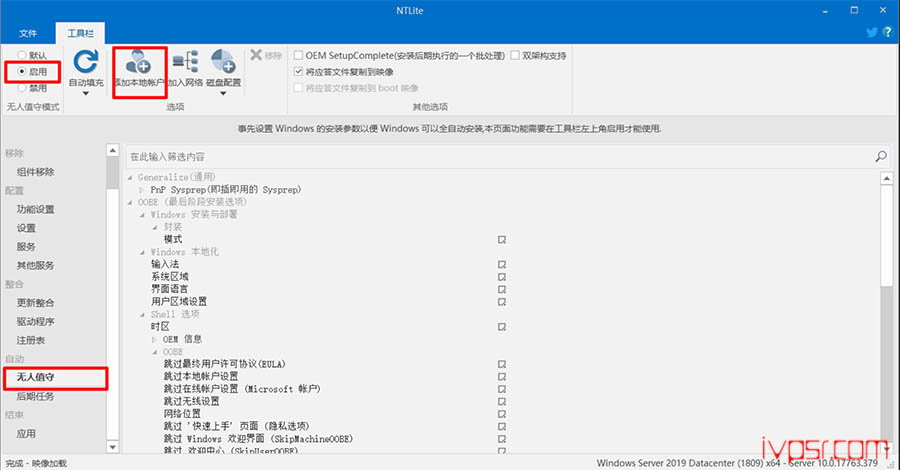Click the edit icon for 网络位置 row

coord(502,414)
